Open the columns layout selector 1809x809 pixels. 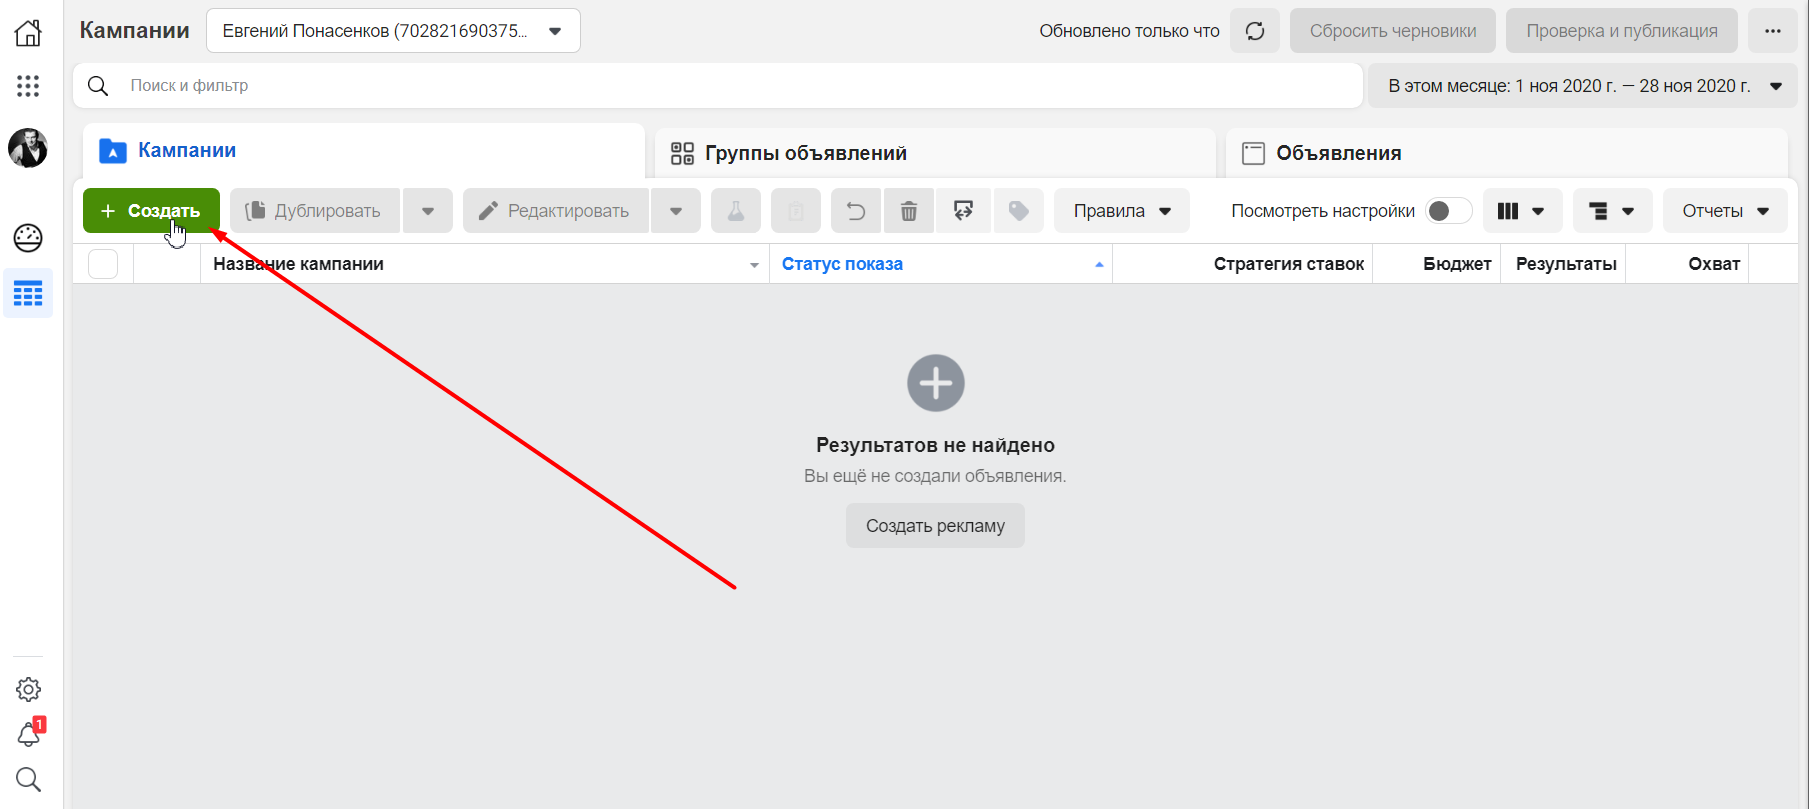pyautogui.click(x=1522, y=211)
